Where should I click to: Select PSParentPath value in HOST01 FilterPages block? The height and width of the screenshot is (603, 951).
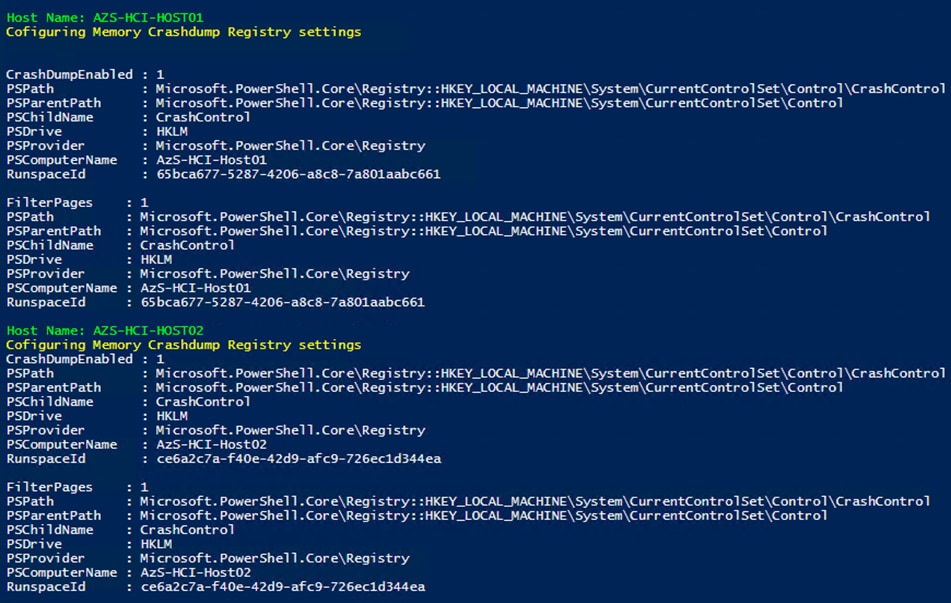(x=484, y=231)
